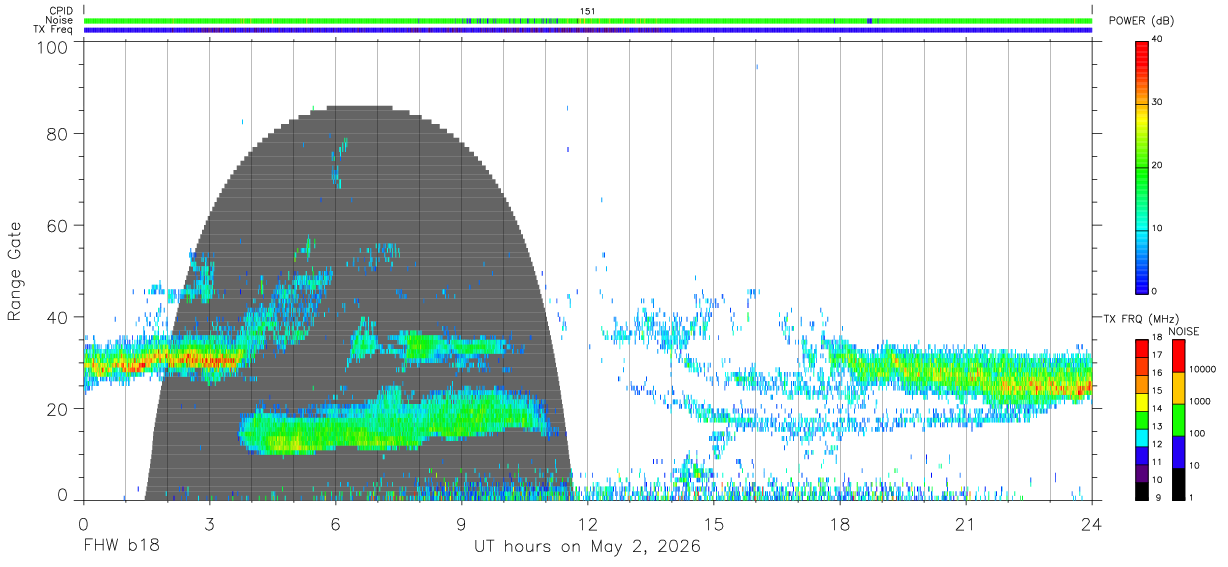Click the POWER (dB) colorbar

click(x=1142, y=166)
